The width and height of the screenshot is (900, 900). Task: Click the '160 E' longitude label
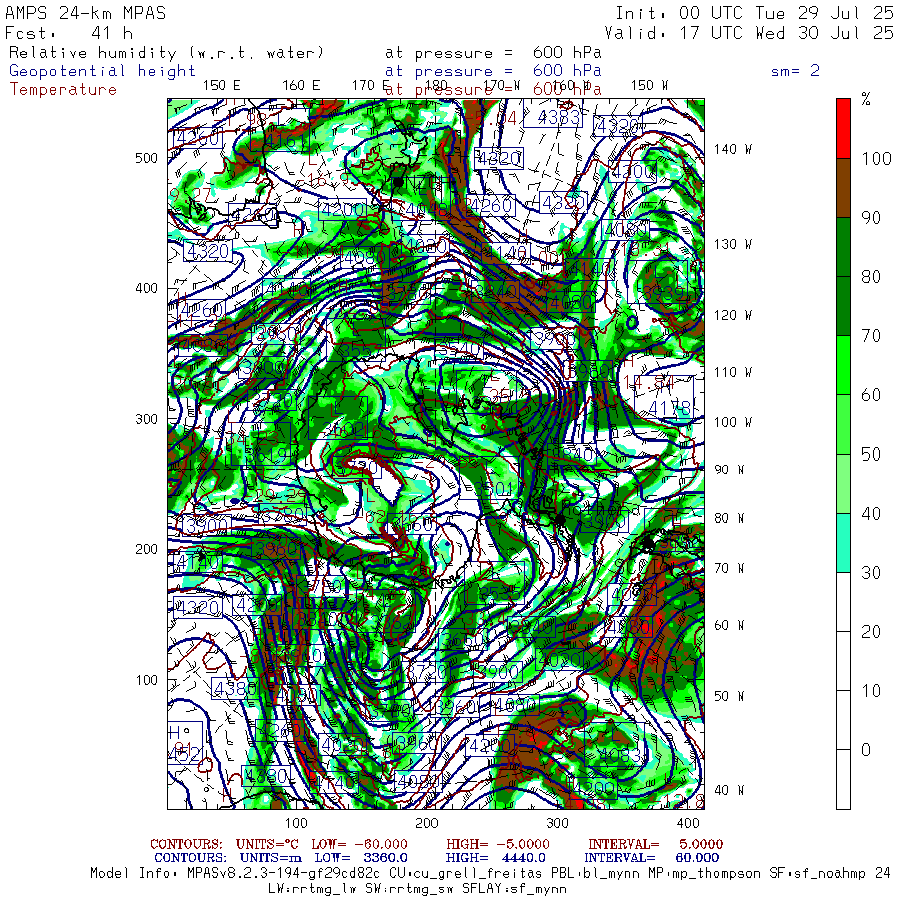301,86
